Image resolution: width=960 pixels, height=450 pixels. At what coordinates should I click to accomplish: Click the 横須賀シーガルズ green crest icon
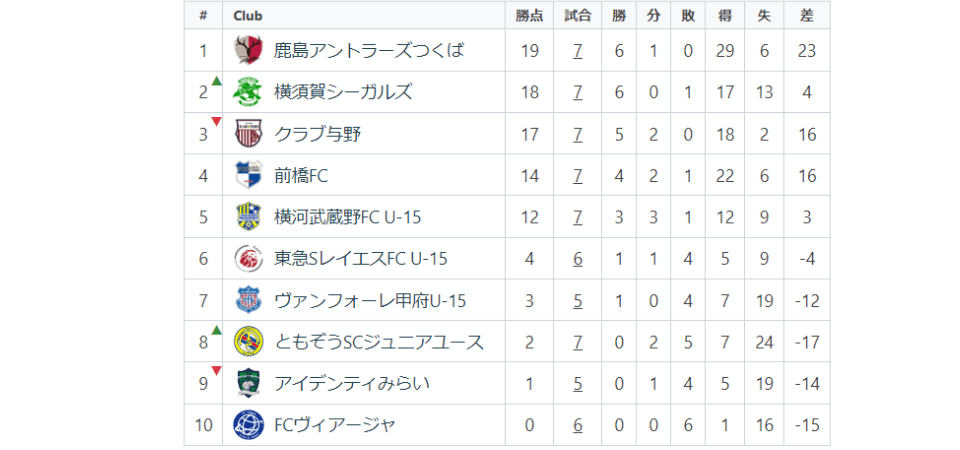coord(248,92)
